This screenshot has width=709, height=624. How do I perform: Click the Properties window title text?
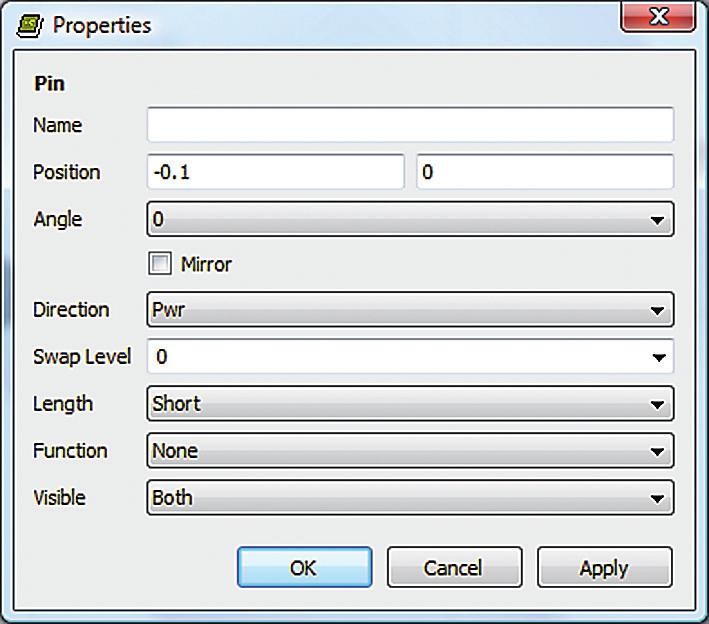click(102, 25)
